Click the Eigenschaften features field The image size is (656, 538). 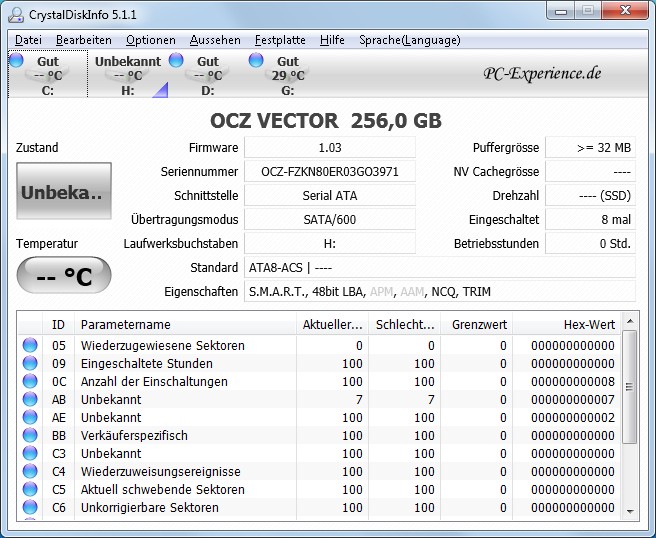click(x=440, y=291)
